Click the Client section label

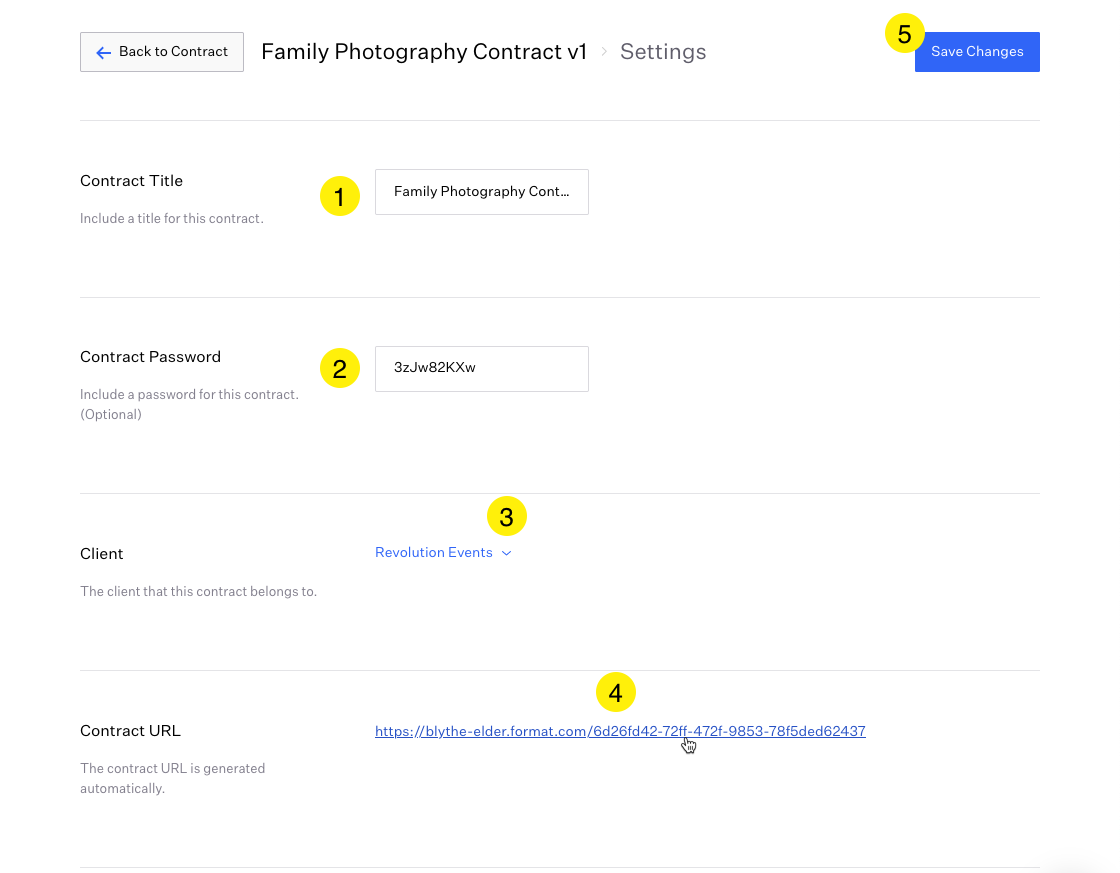(x=102, y=554)
